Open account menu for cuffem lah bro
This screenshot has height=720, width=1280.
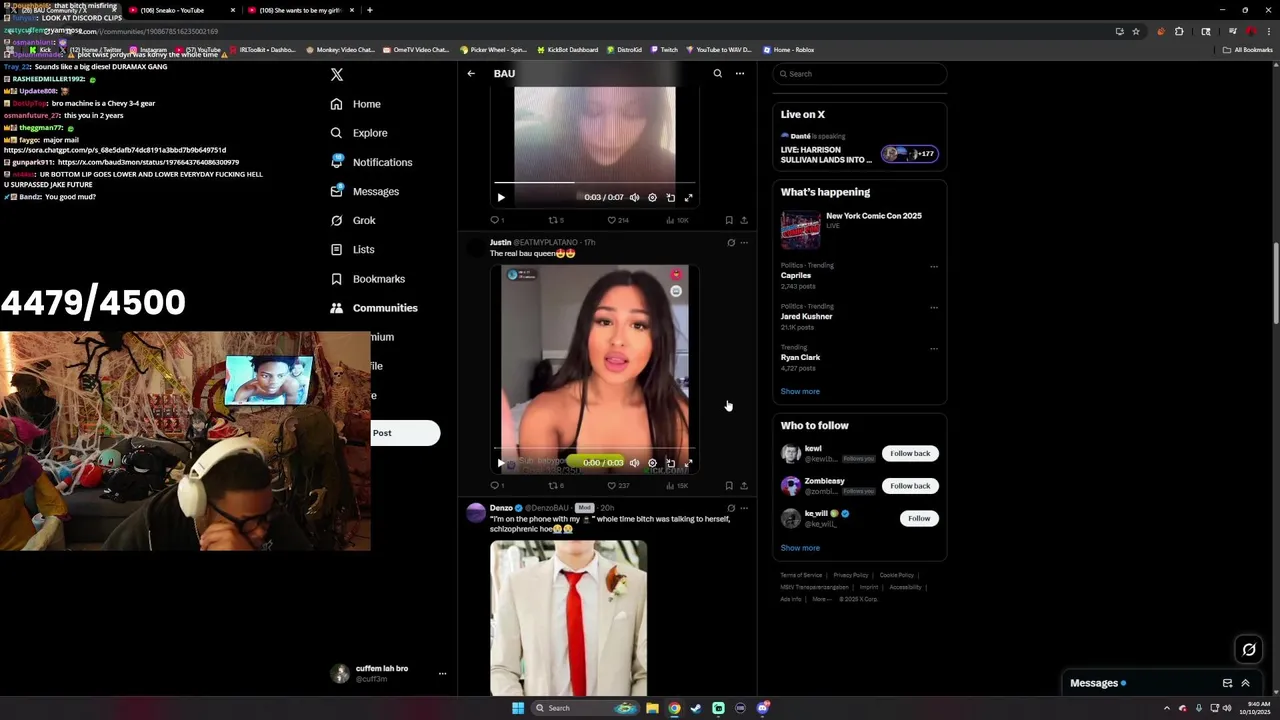click(442, 674)
